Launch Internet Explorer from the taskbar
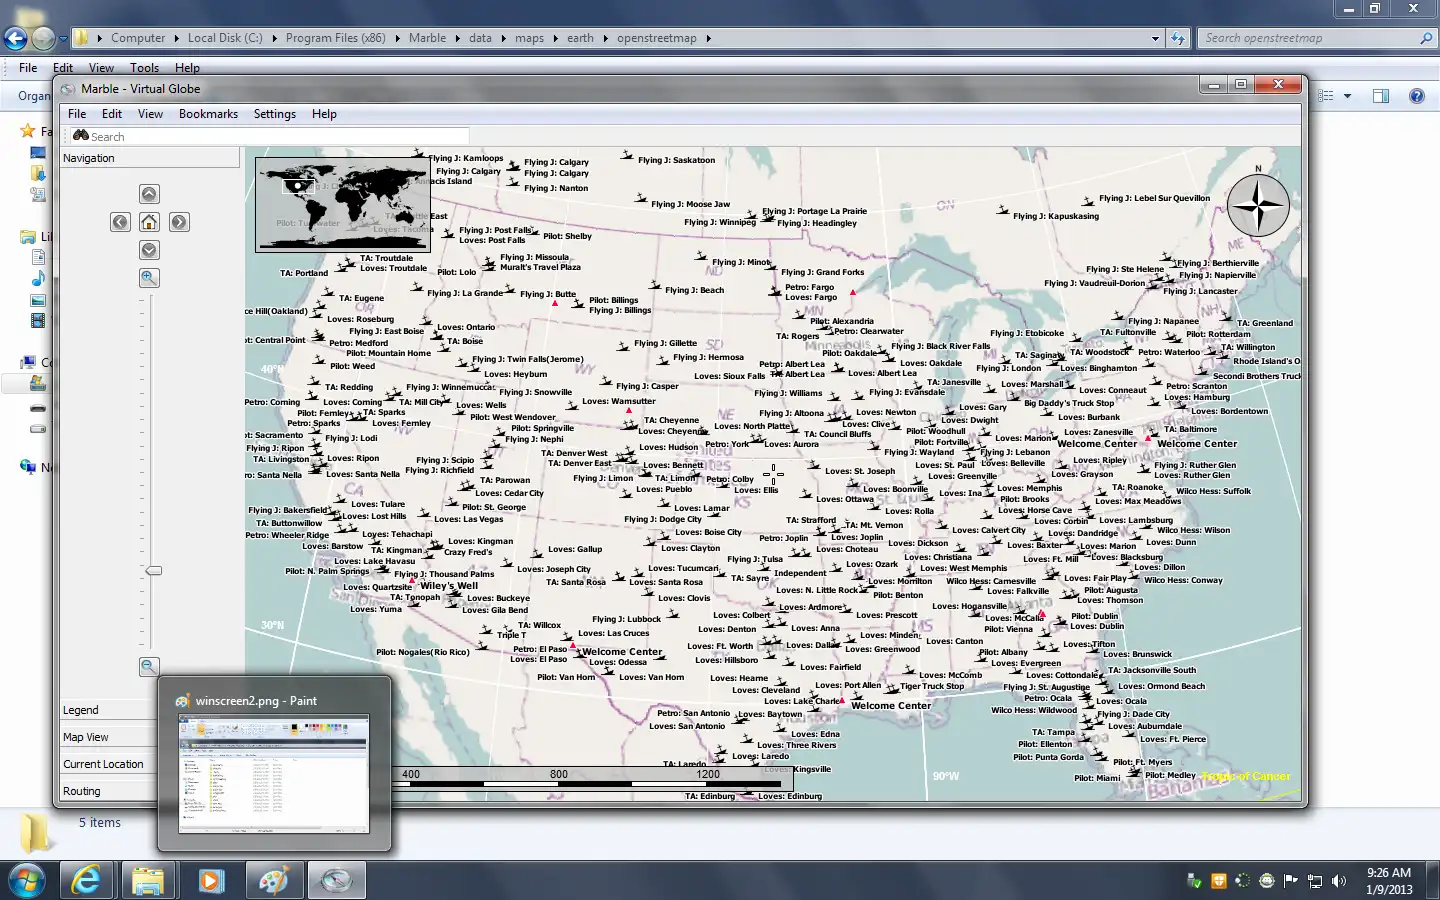Viewport: 1440px width, 900px height. click(x=86, y=880)
